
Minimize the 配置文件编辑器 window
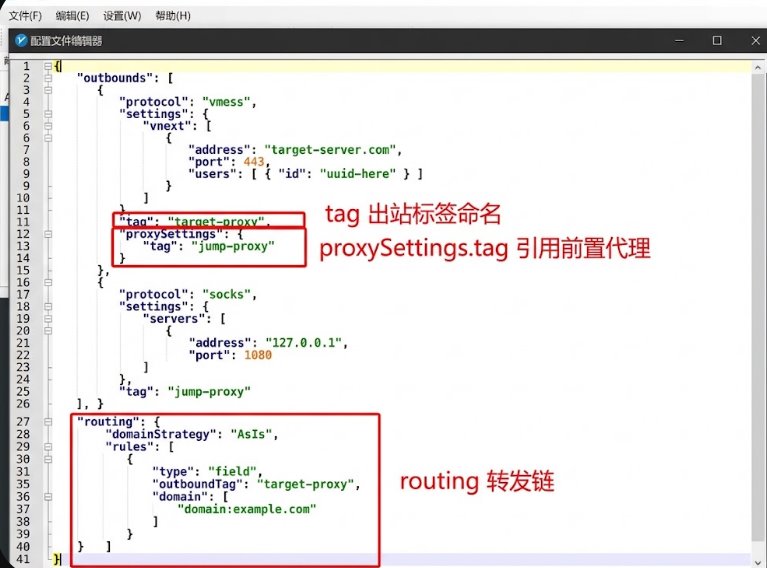coord(679,41)
